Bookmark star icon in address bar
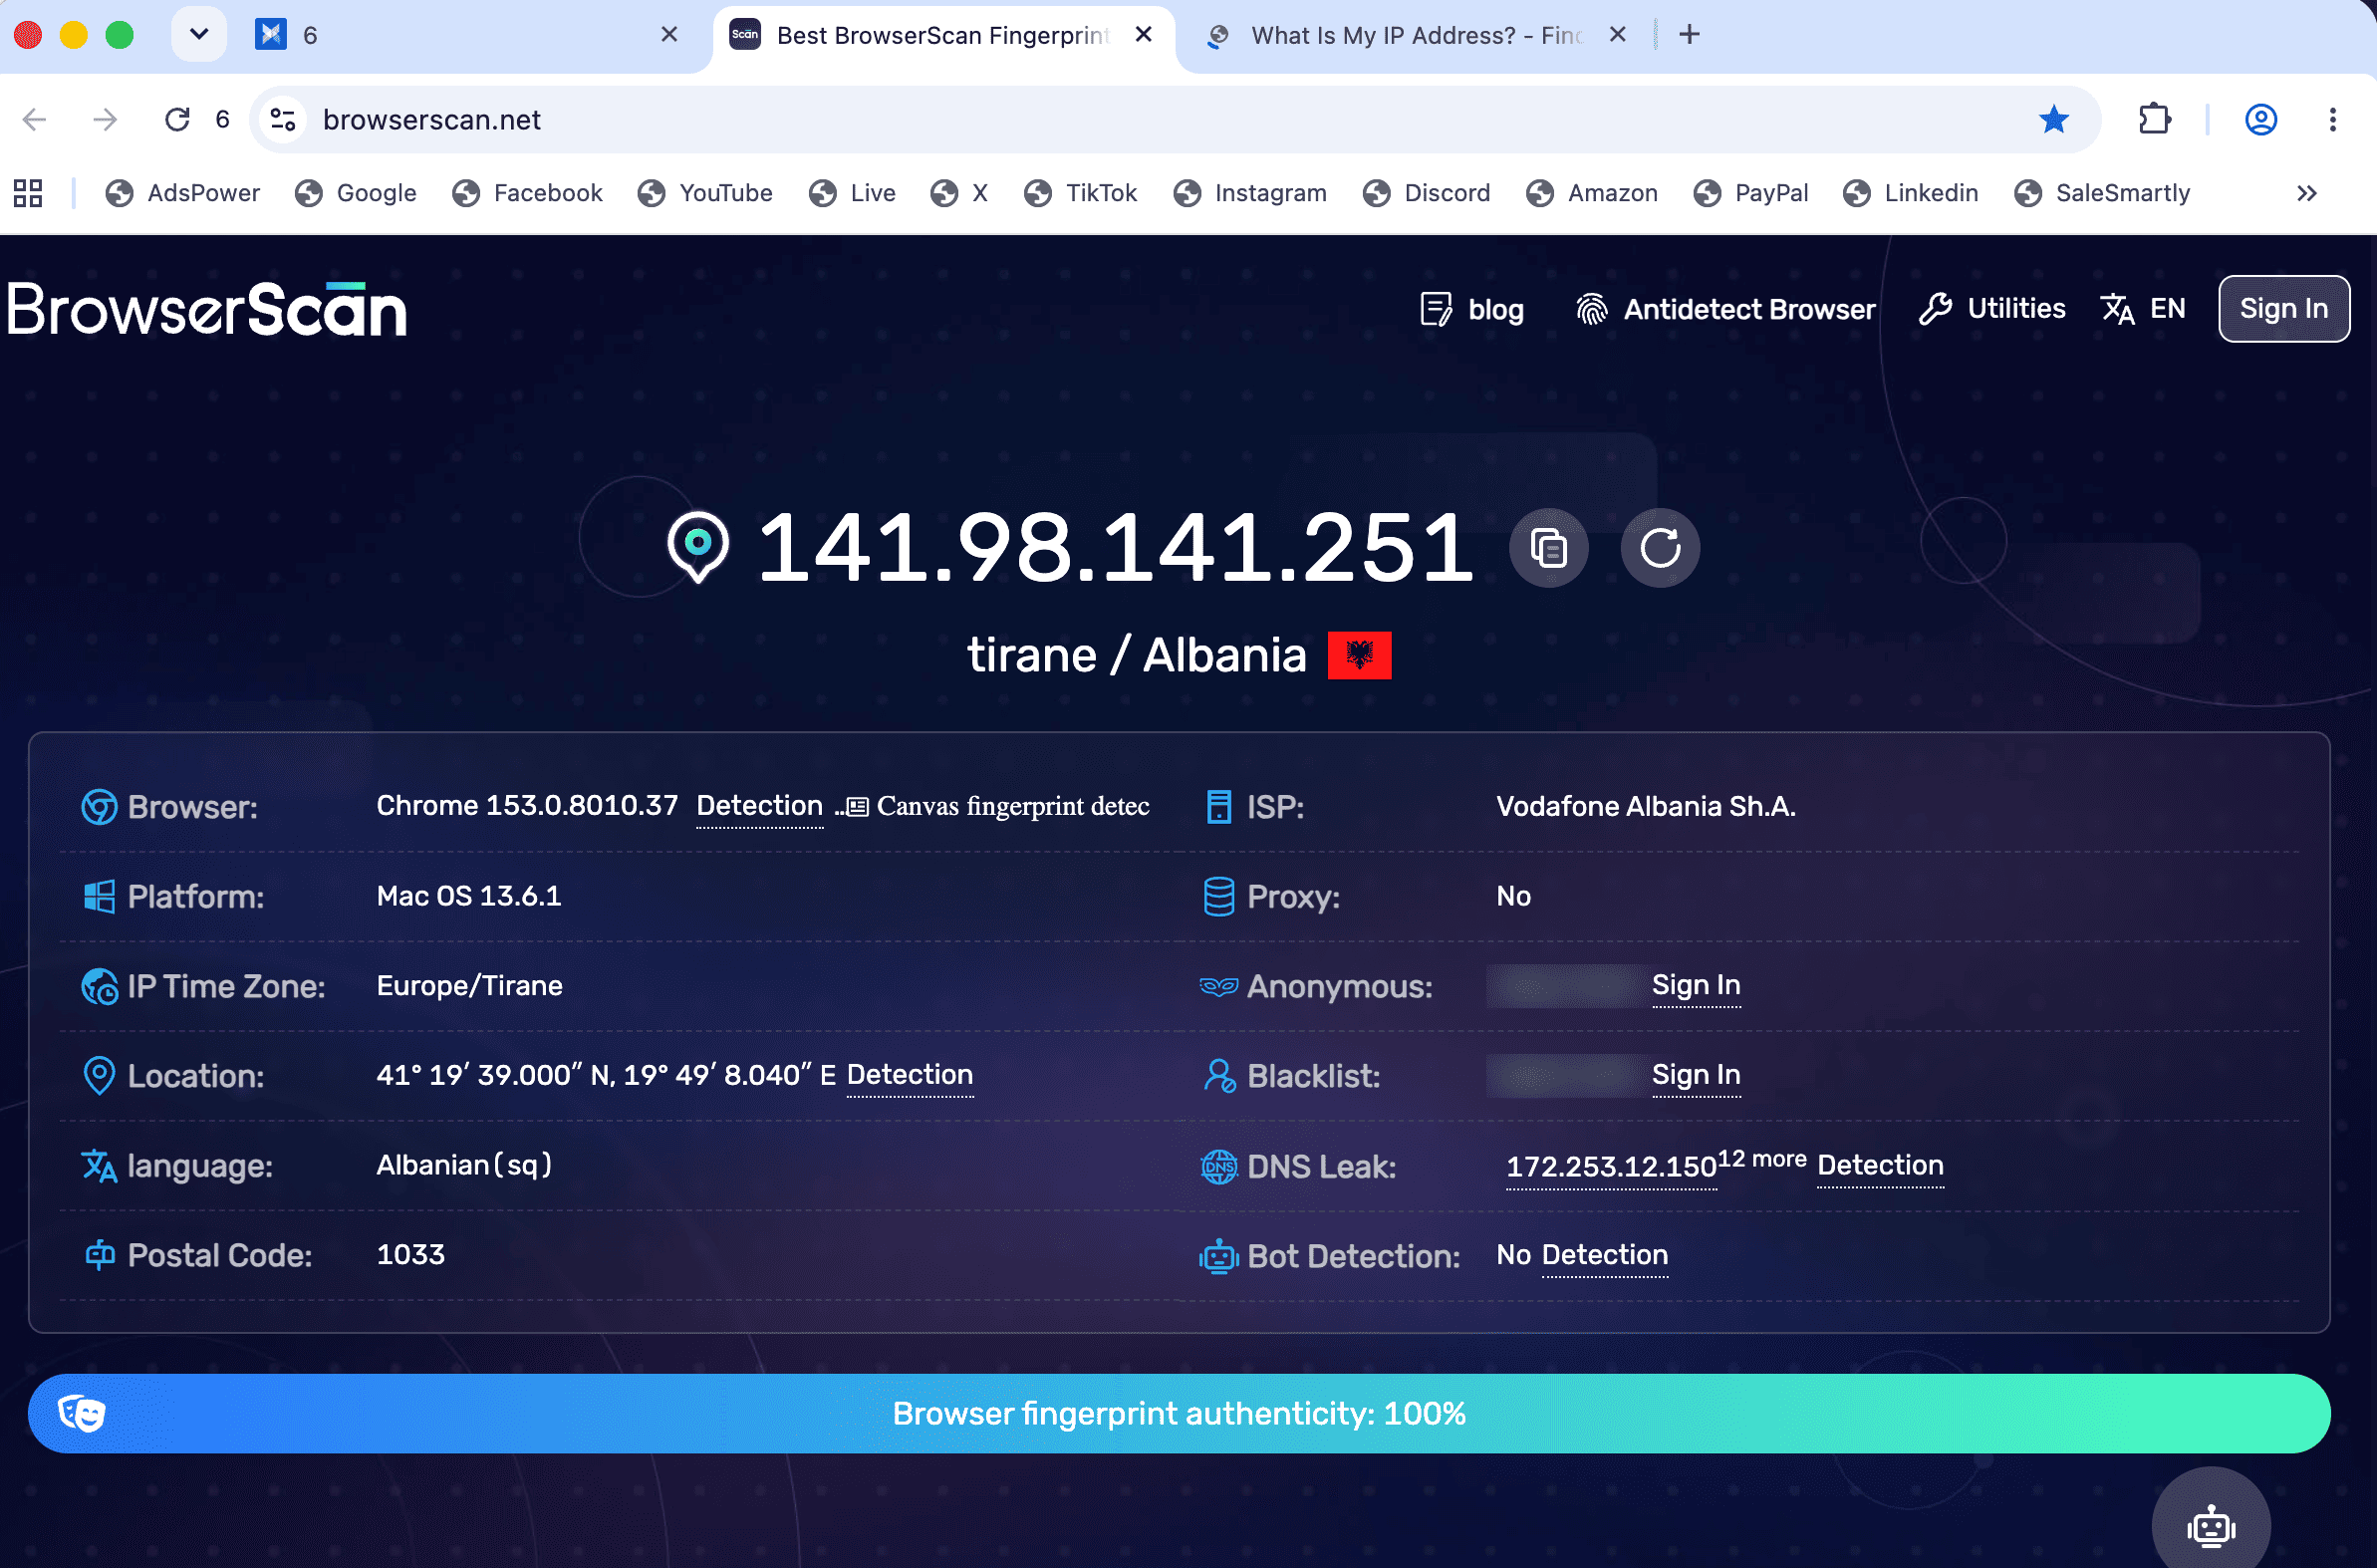This screenshot has width=2377, height=1568. coord(2053,120)
